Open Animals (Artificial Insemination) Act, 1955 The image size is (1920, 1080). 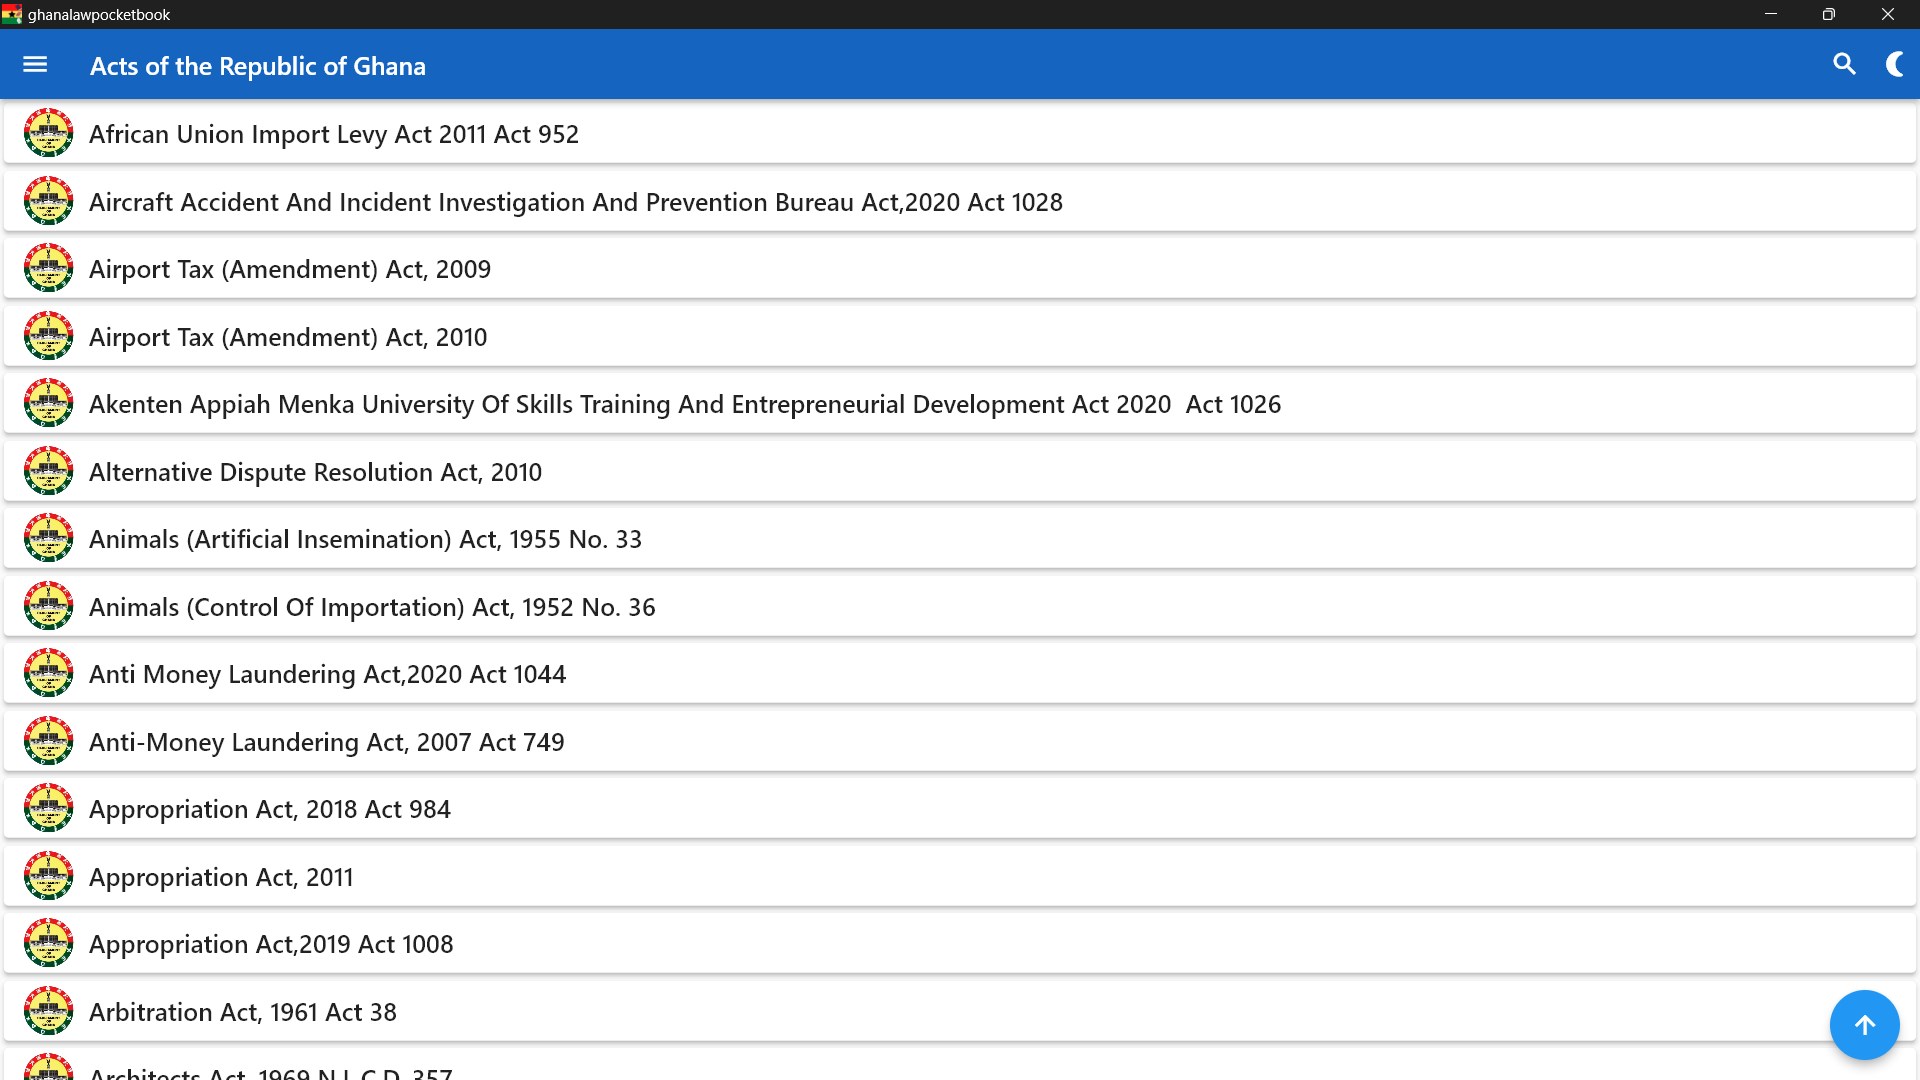point(365,539)
